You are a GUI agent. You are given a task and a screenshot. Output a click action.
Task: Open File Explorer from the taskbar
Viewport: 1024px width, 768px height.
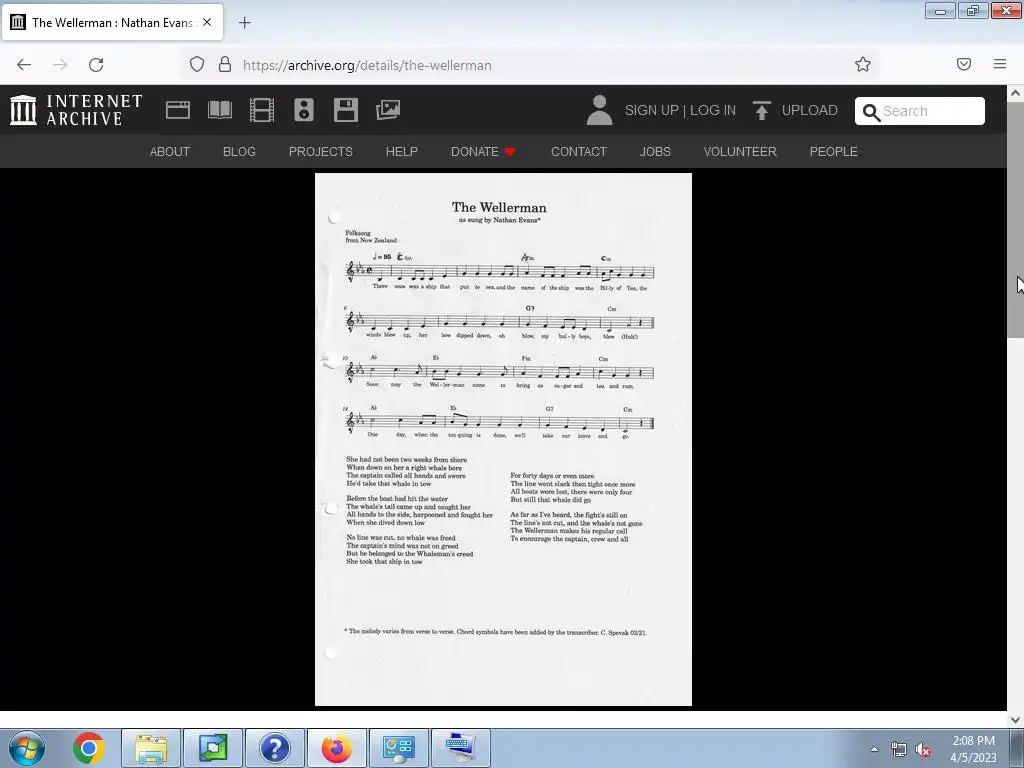pyautogui.click(x=151, y=748)
